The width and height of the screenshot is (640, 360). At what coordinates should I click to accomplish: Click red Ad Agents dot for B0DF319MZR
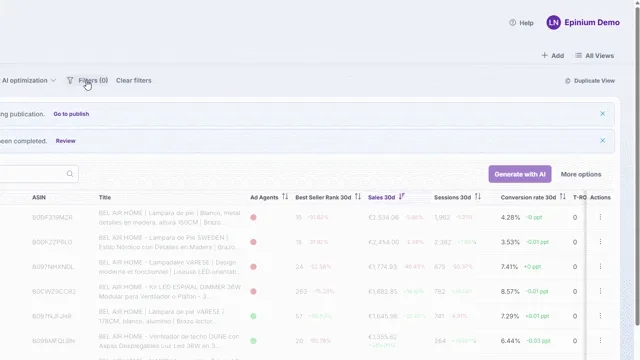point(253,218)
